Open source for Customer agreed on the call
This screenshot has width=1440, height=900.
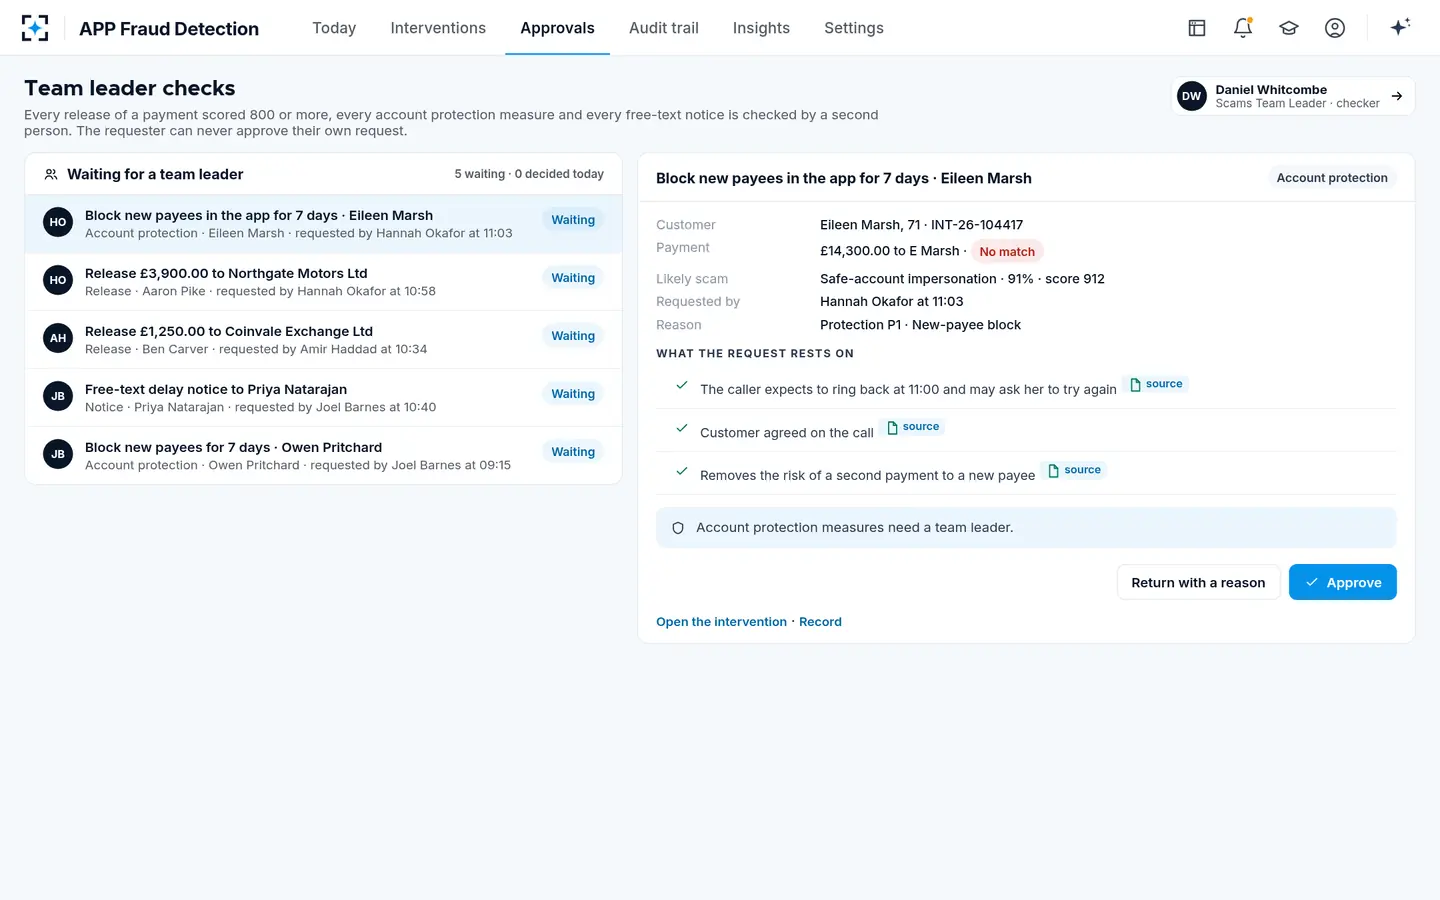[913, 427]
